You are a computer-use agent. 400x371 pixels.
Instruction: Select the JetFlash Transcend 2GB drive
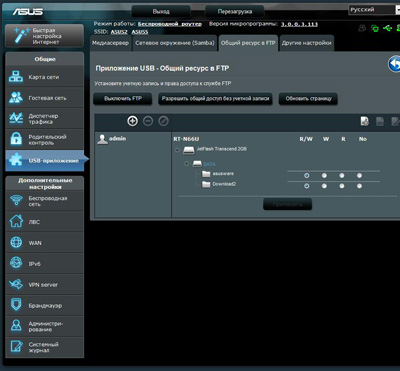[x=215, y=150]
